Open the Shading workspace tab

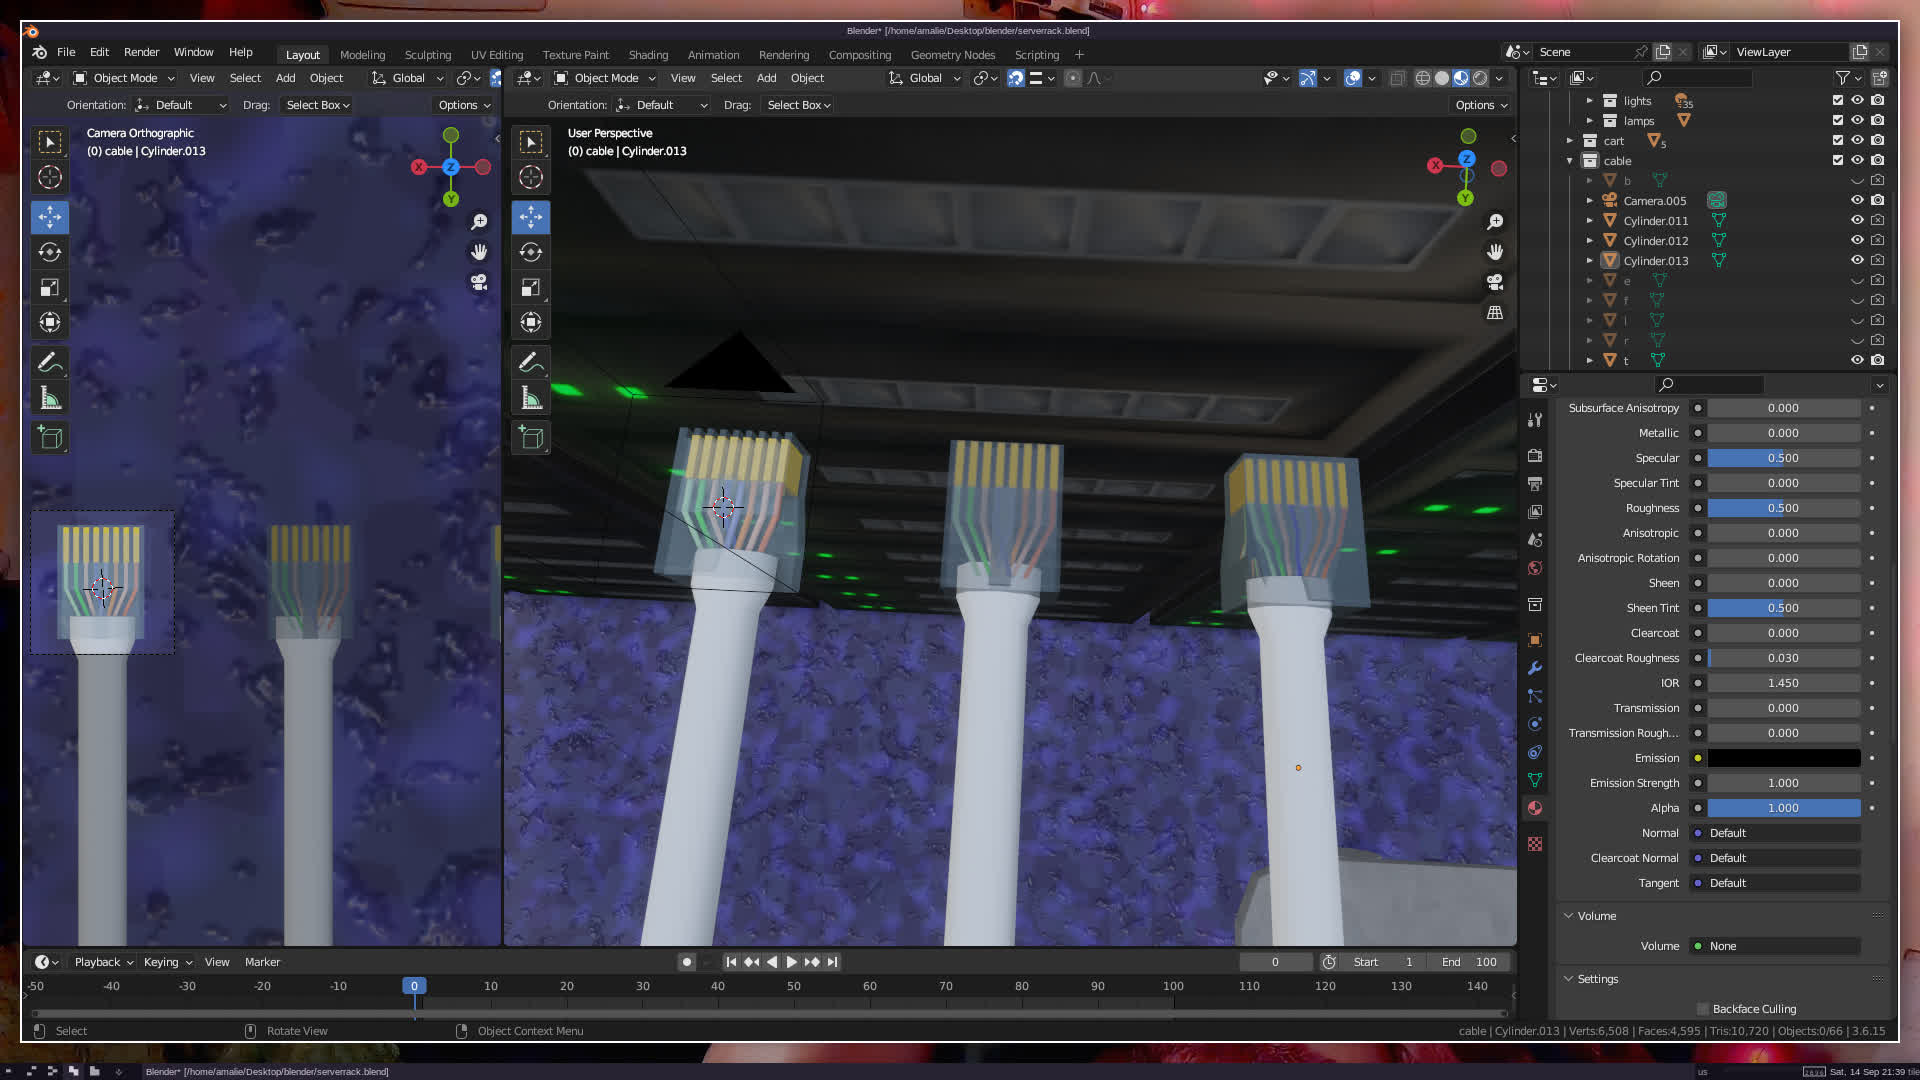click(x=648, y=55)
